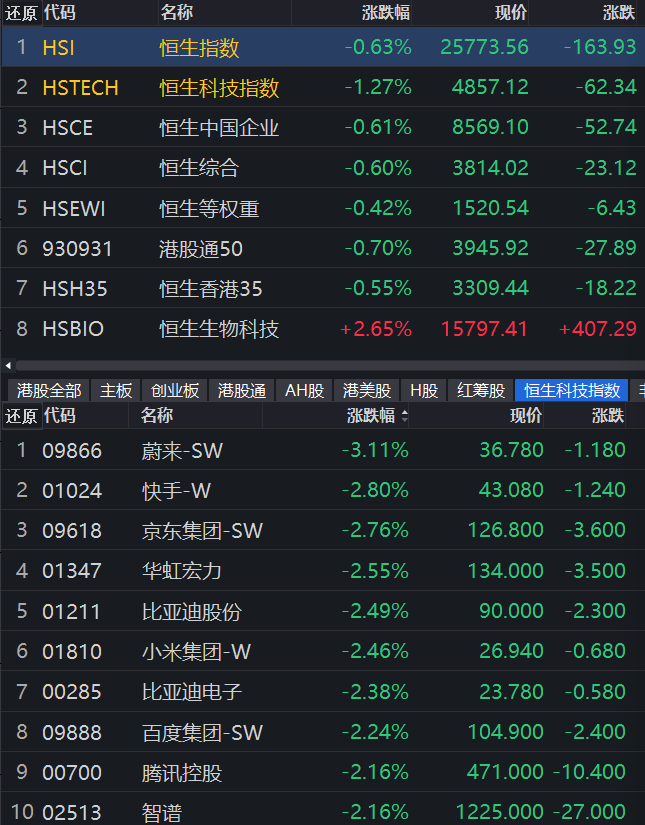Click 蔚来-SW change -3.11%
This screenshot has width=645, height=825.
coord(375,450)
